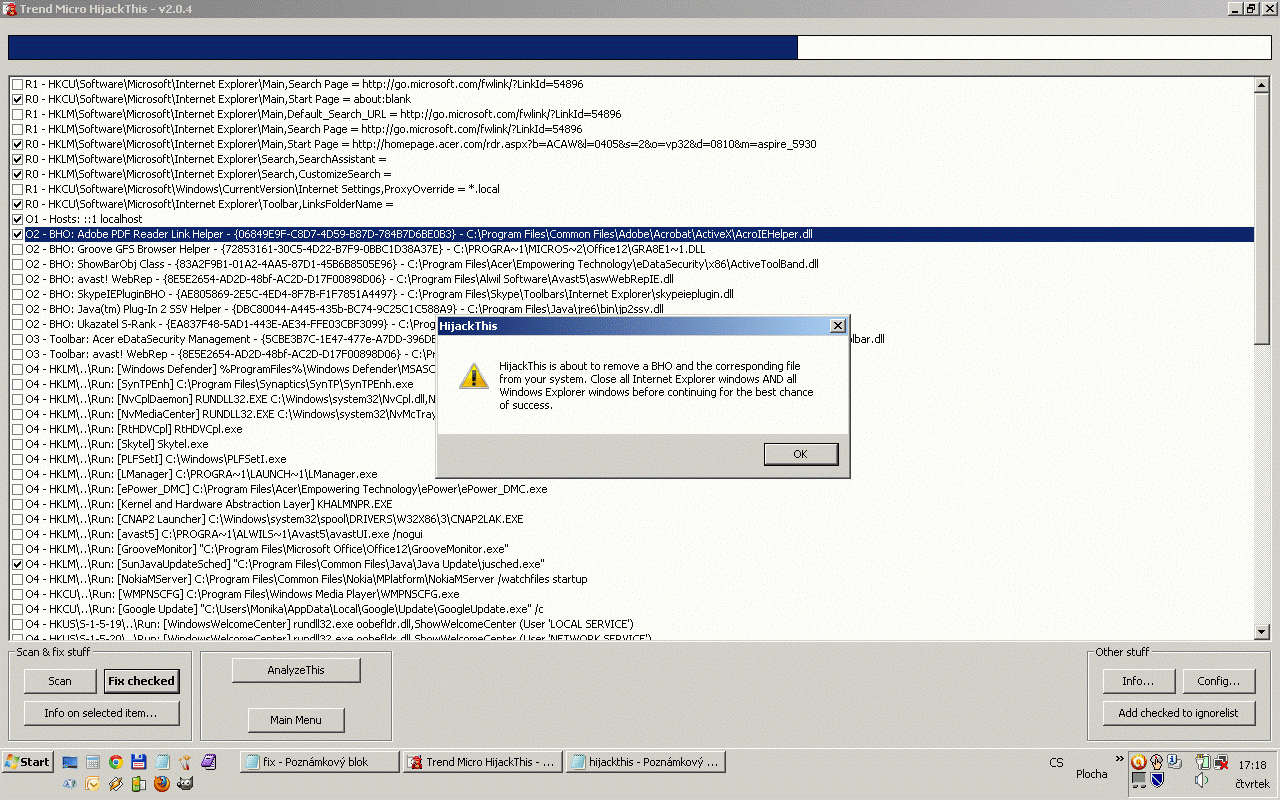Check R1 HKLM Default_Search_URL entry
This screenshot has width=1280, height=800.
pos(17,115)
